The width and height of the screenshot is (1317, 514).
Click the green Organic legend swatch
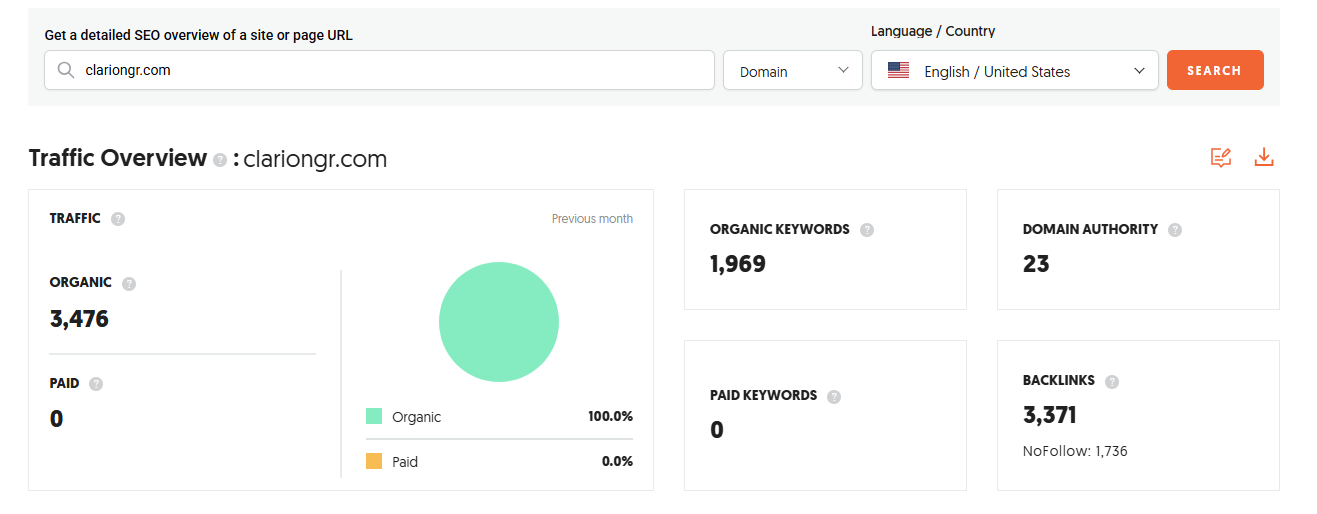pos(374,416)
